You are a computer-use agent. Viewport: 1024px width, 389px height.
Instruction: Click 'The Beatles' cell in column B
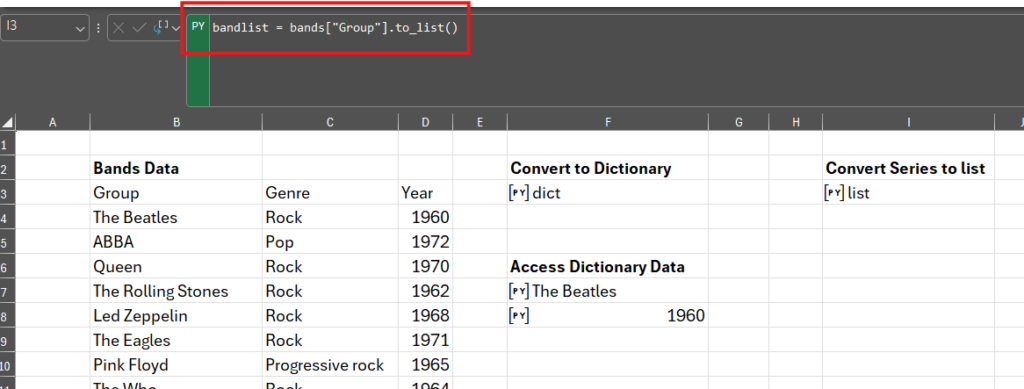point(176,217)
